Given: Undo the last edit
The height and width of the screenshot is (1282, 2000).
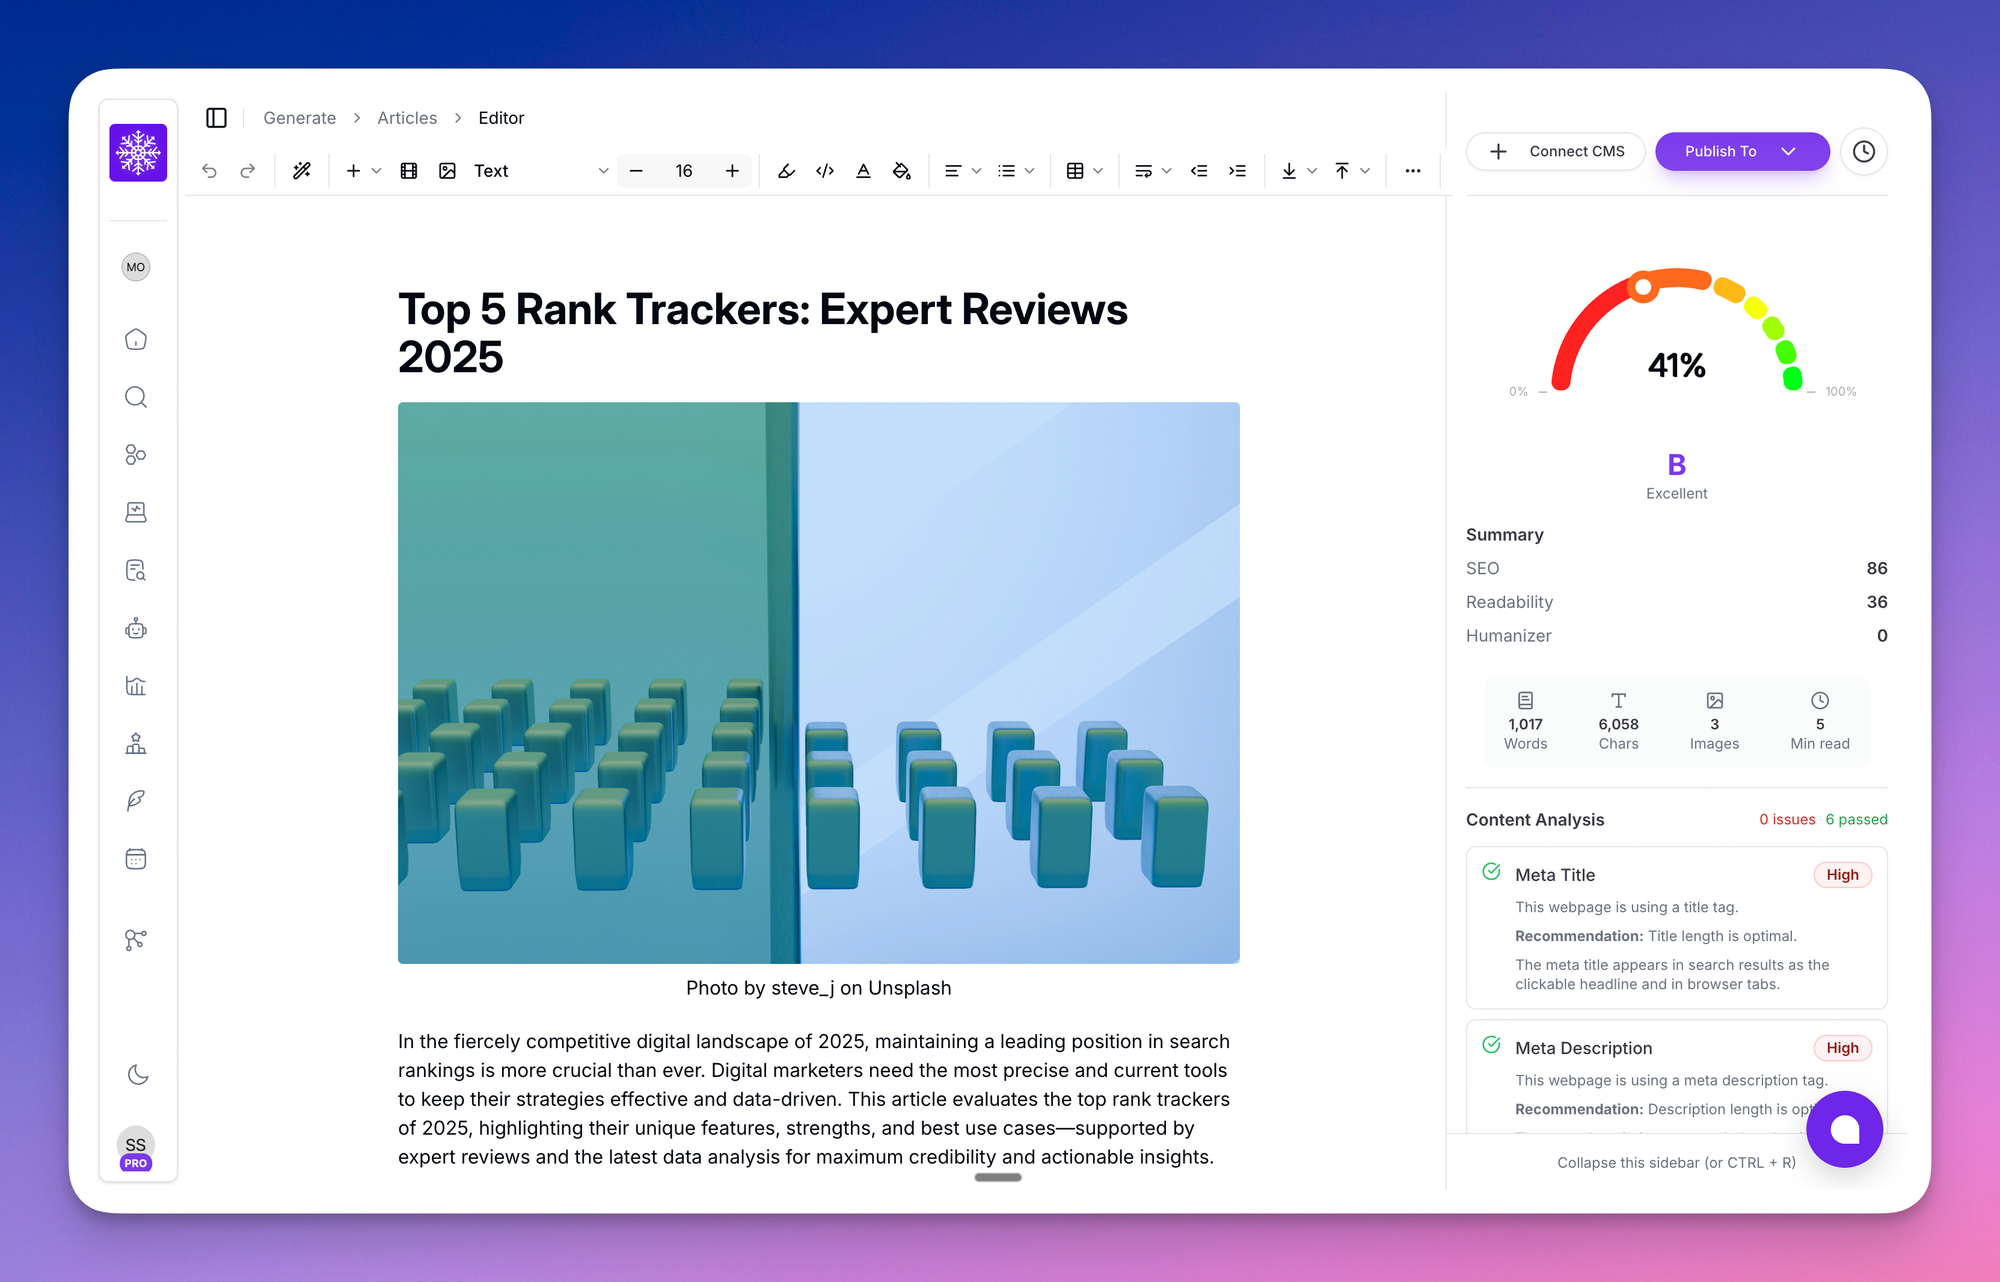Looking at the screenshot, I should (209, 170).
